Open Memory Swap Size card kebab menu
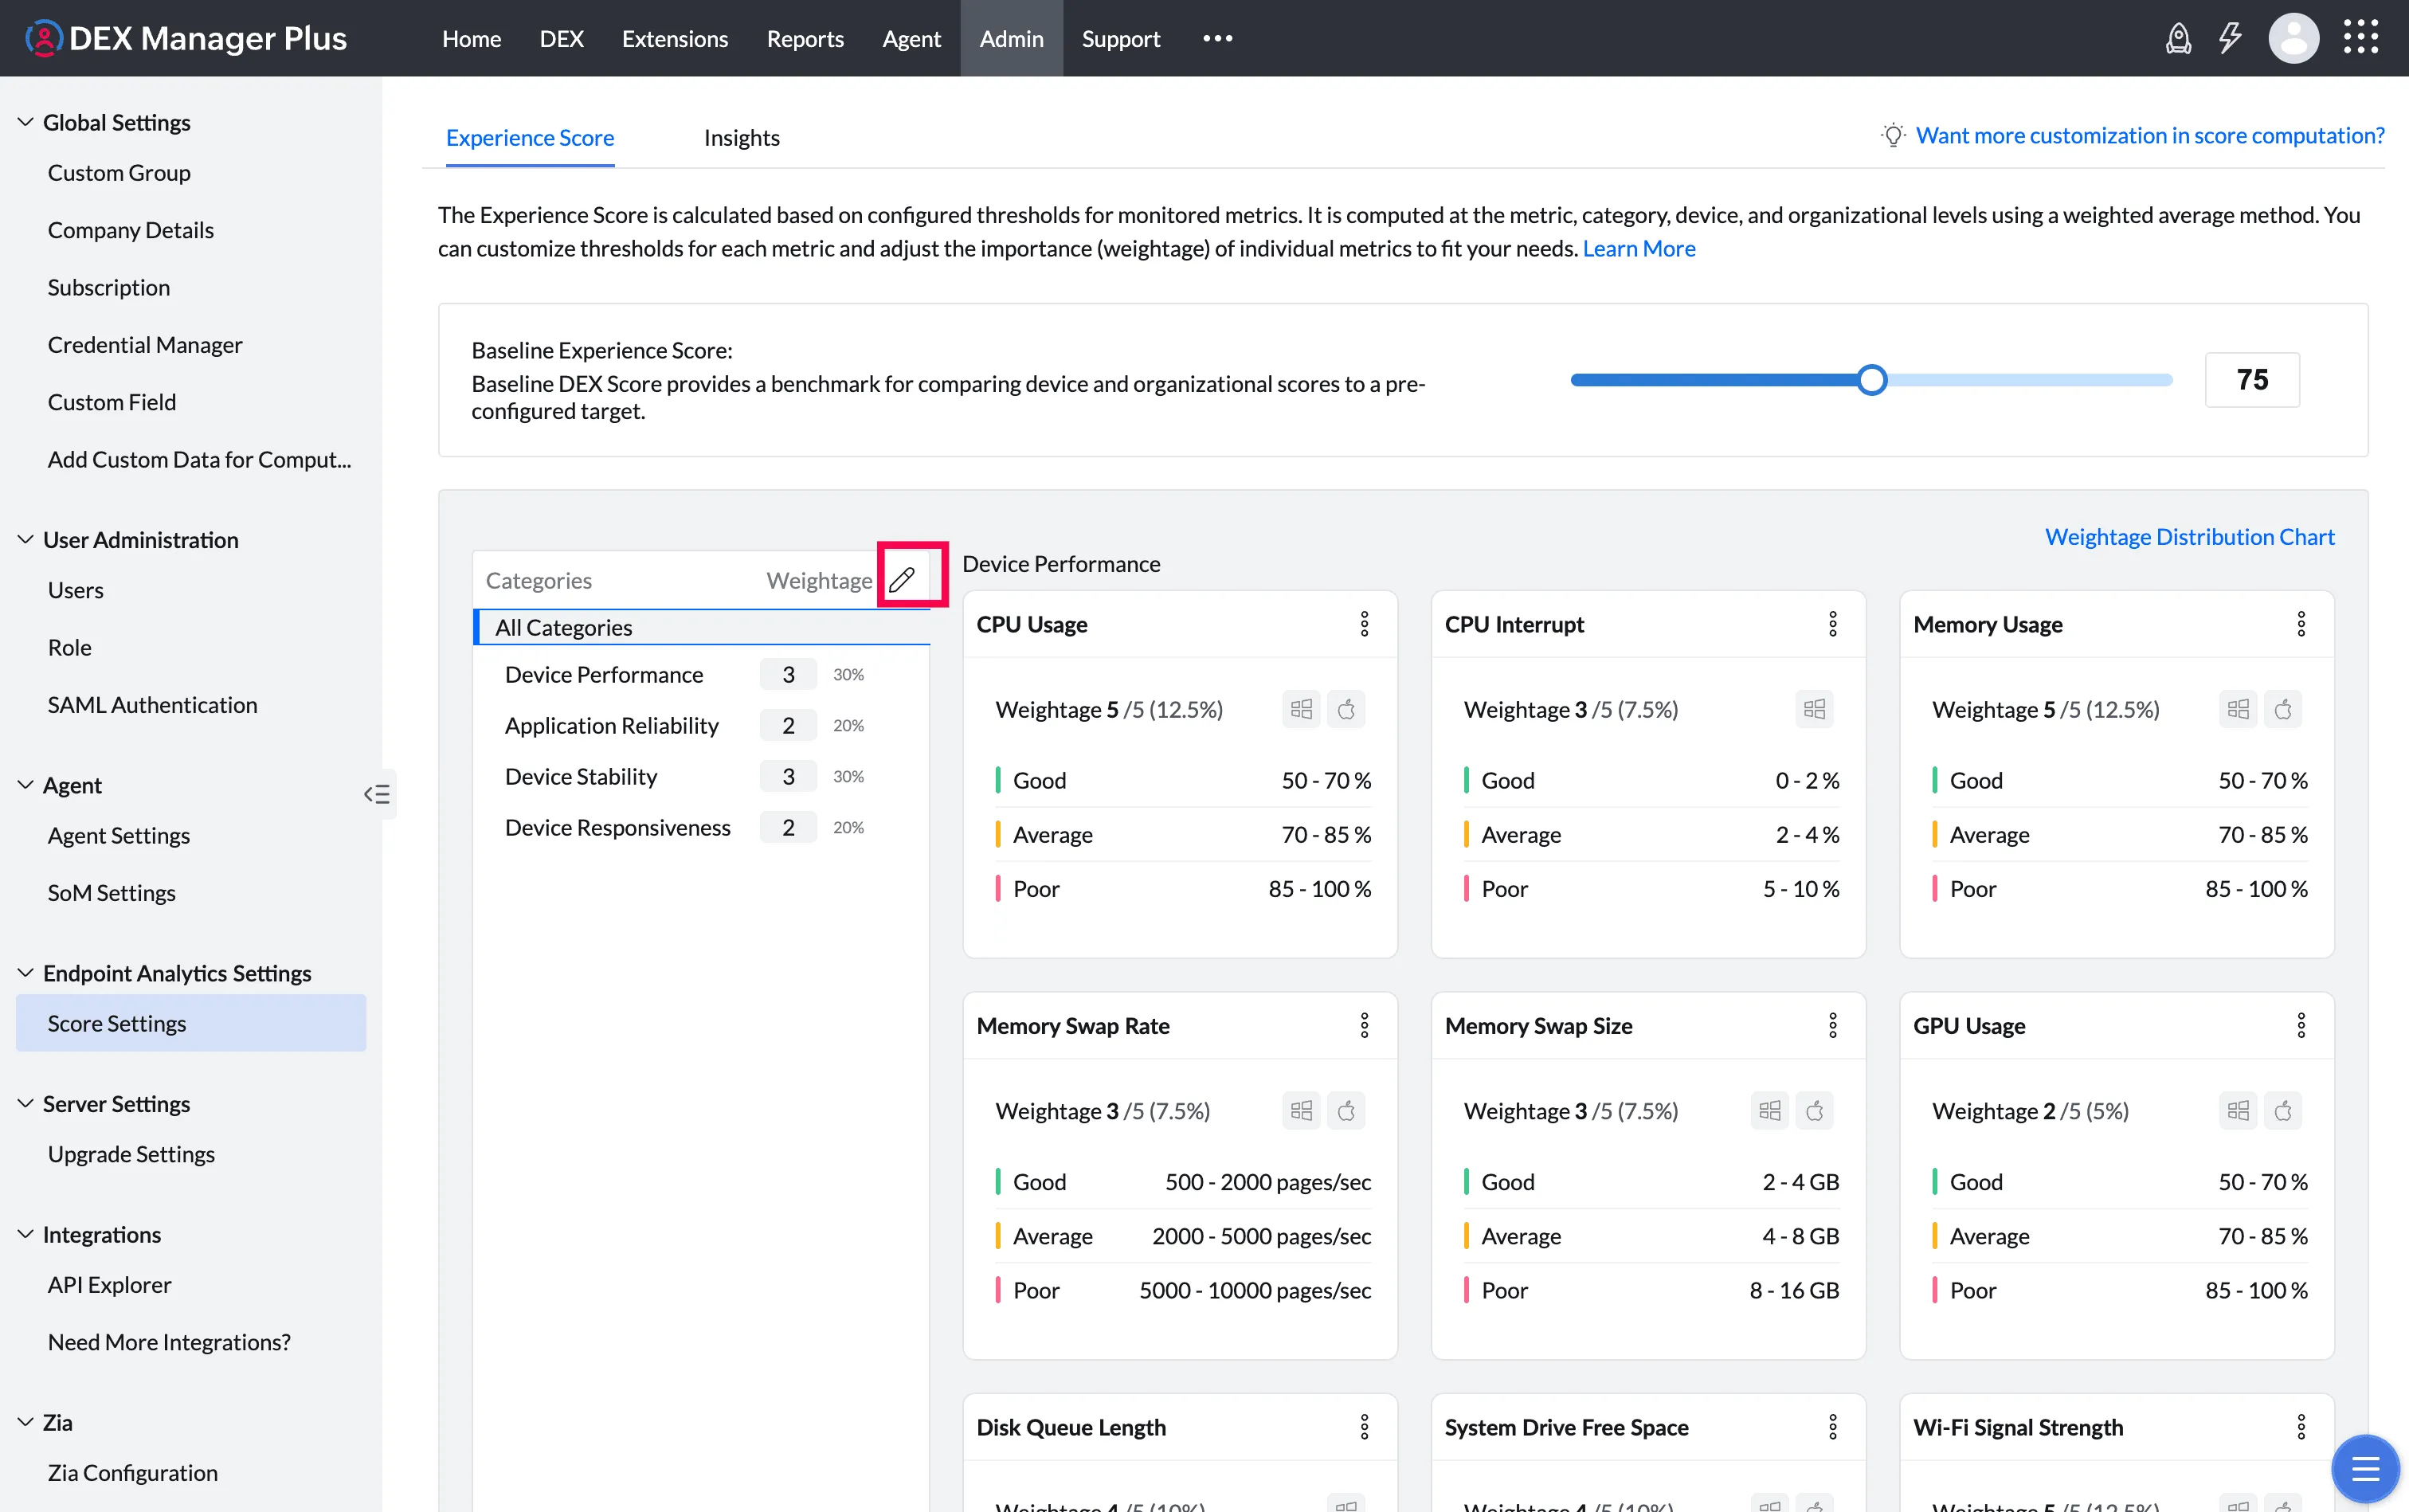The width and height of the screenshot is (2409, 1512). point(1832,1025)
